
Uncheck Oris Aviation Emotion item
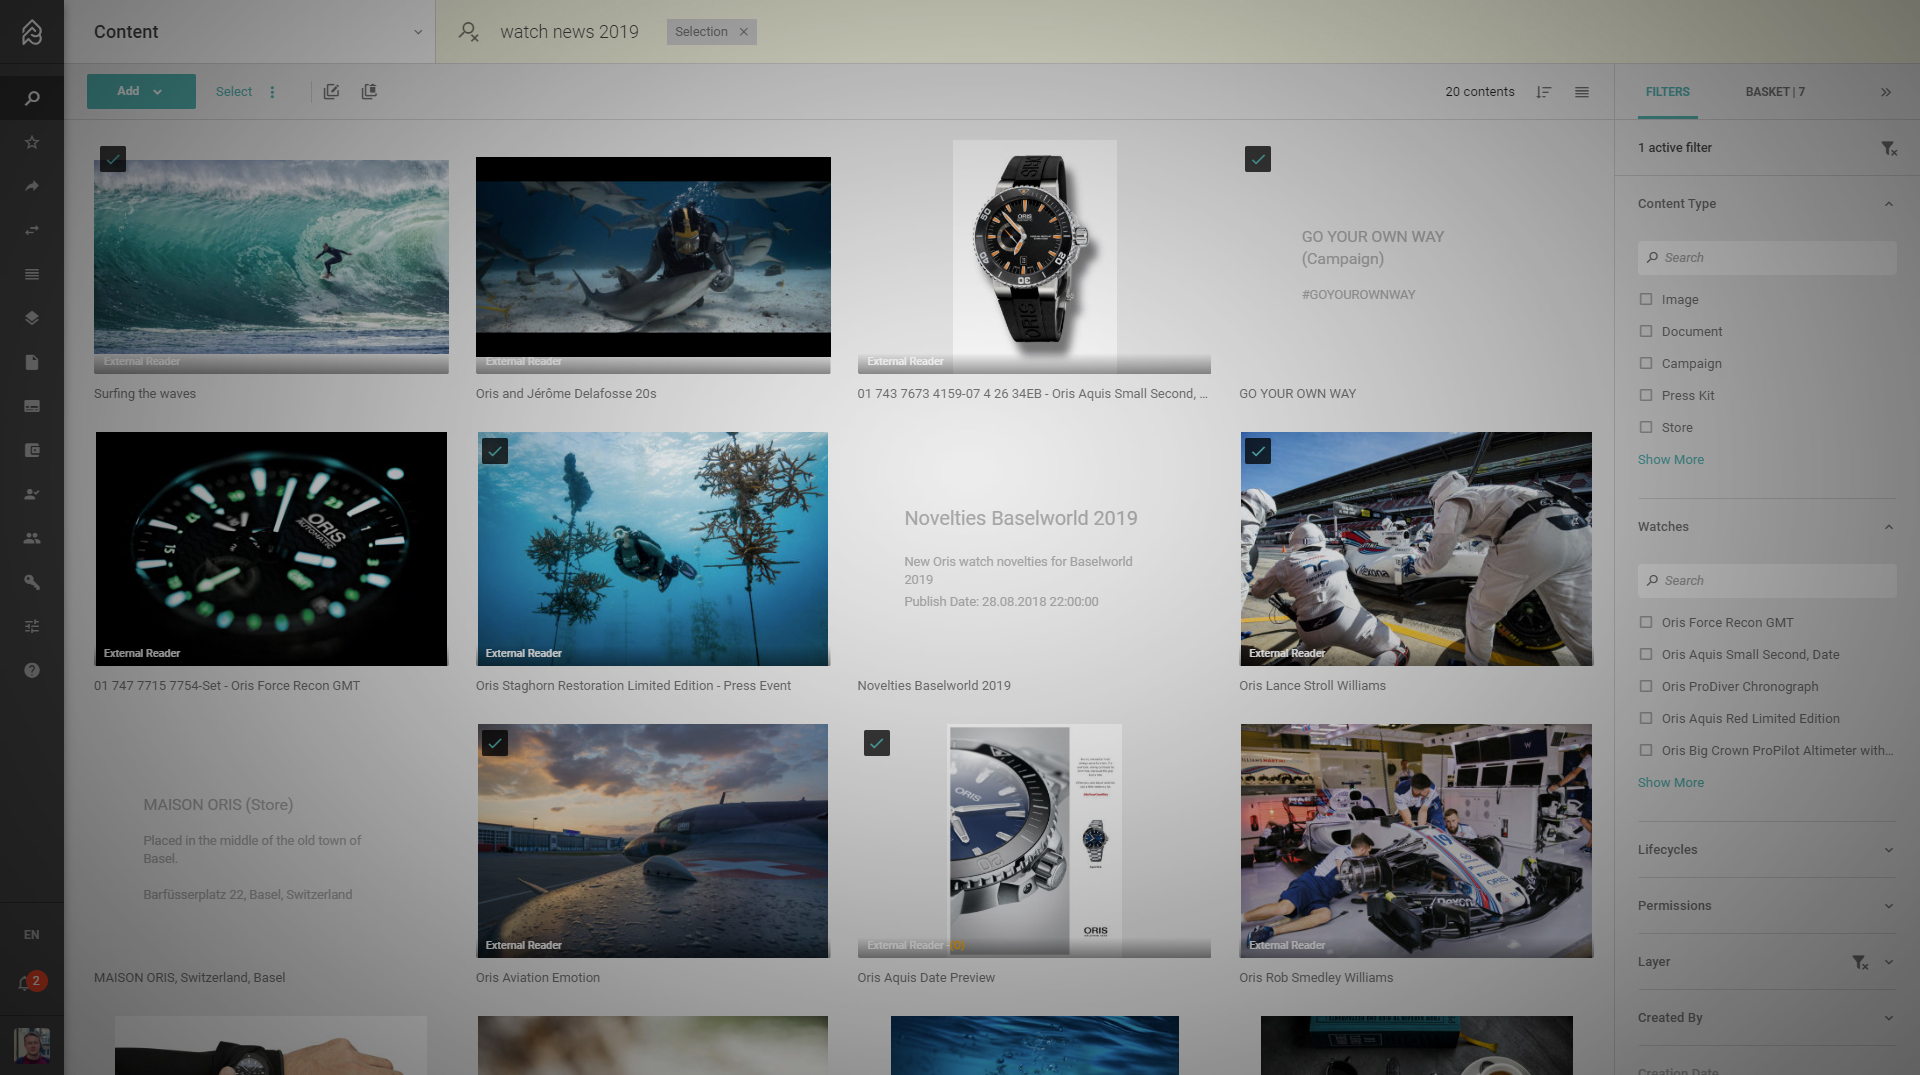pyautogui.click(x=495, y=743)
